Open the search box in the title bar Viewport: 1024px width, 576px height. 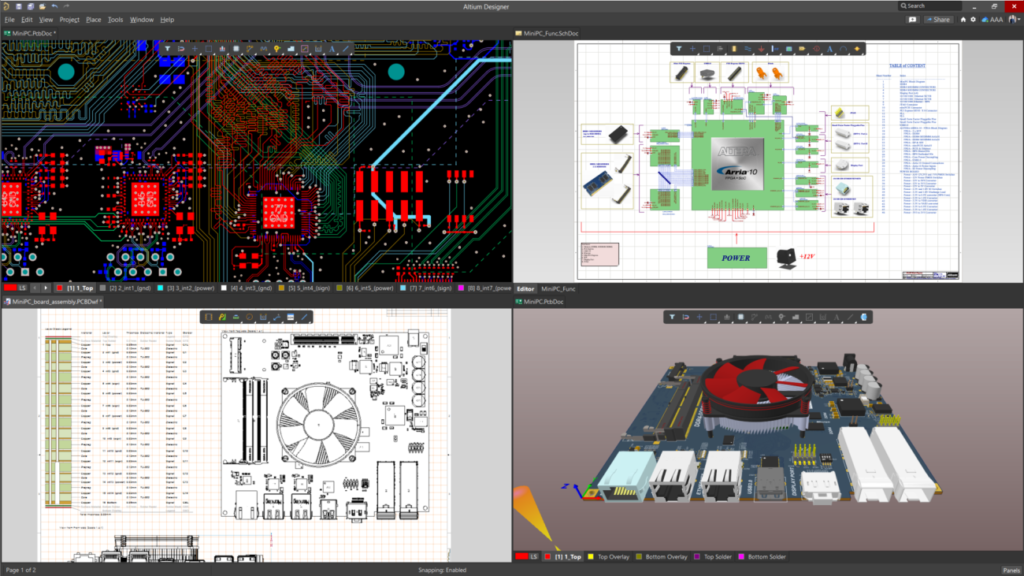(x=930, y=5)
